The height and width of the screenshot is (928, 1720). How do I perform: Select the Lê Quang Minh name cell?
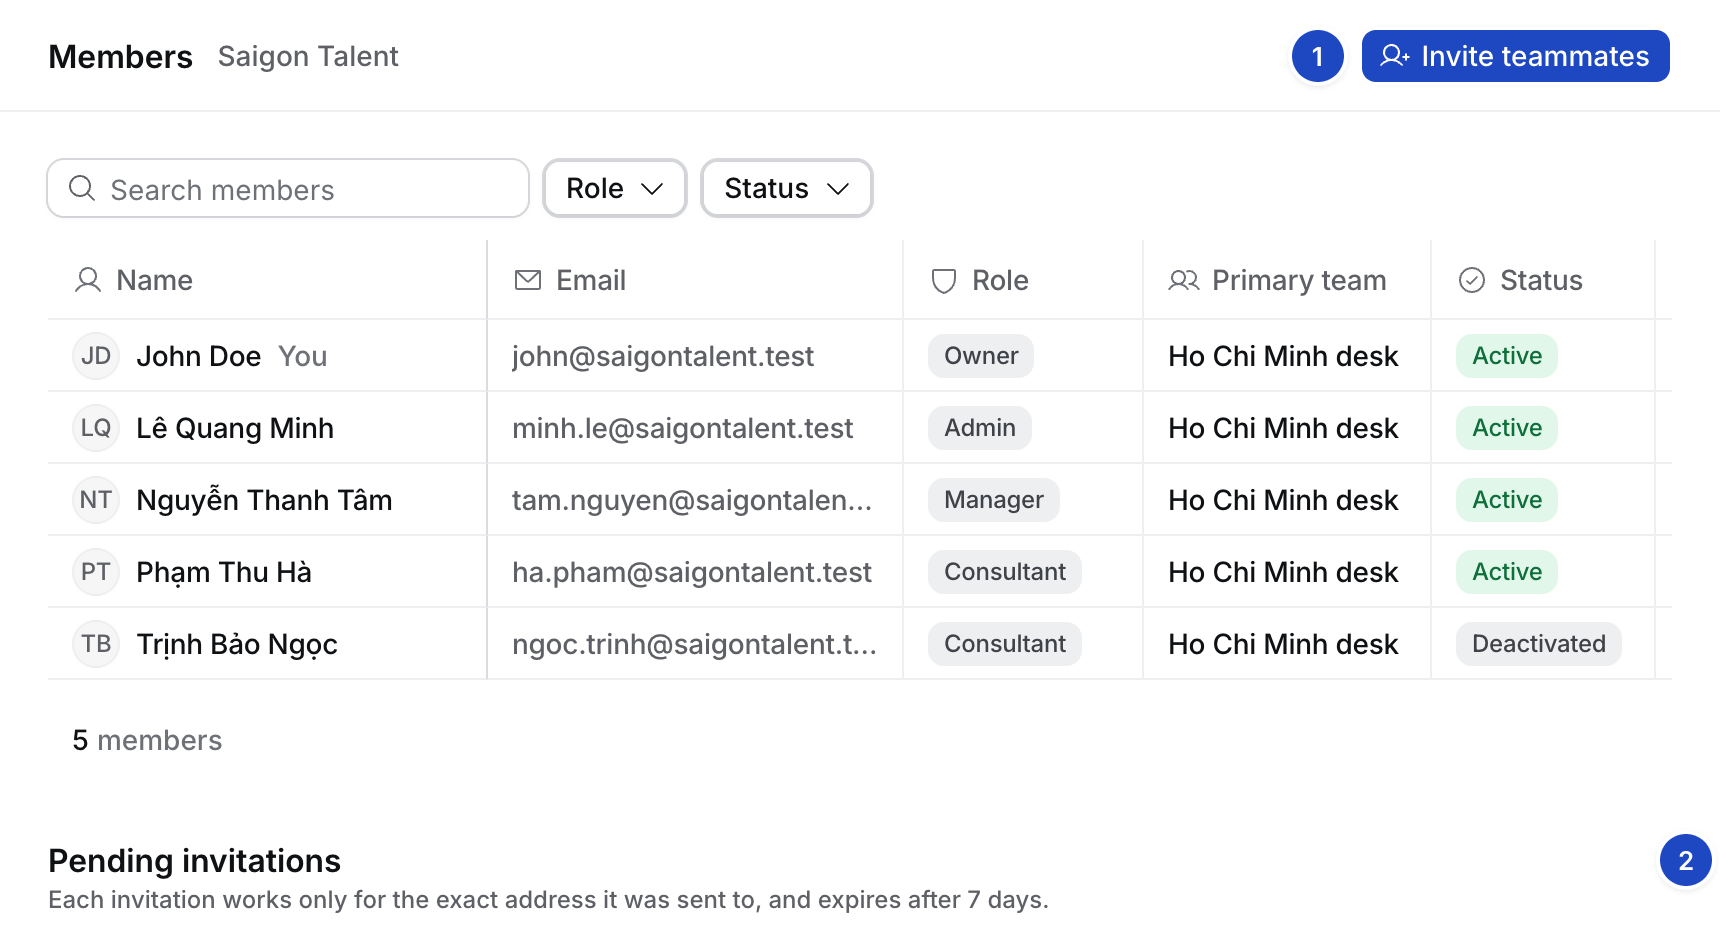267,428
